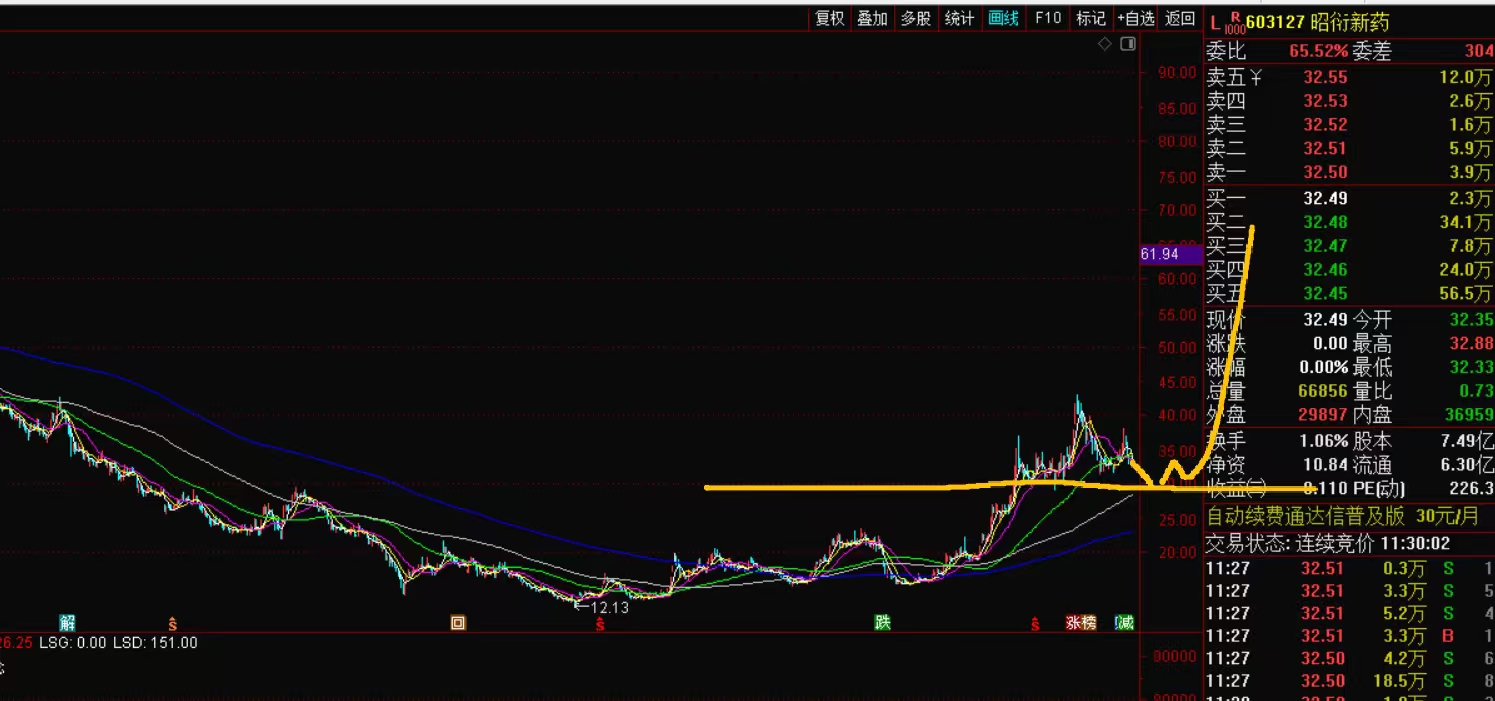Click the tick row with volume 0.3万
The width and height of the screenshot is (1495, 701).
coord(1350,569)
